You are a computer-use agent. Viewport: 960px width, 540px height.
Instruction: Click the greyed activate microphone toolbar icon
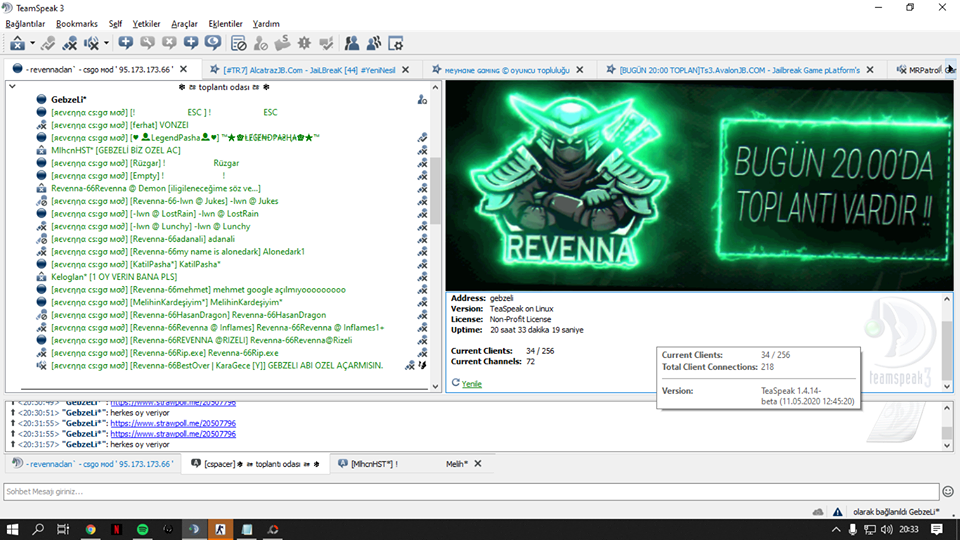(48, 43)
